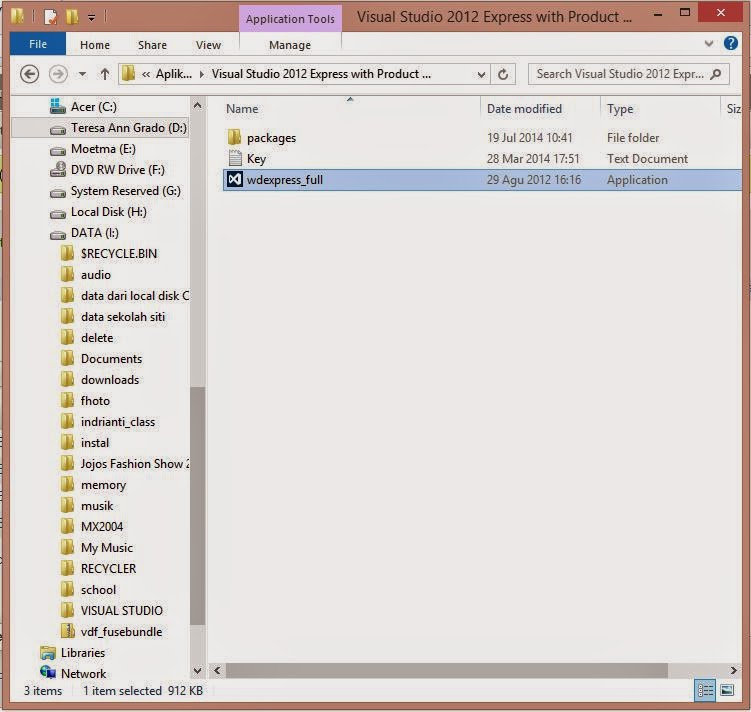This screenshot has width=751, height=712.
Task: Select the Manage tab under Application Tools
Action: 290,45
